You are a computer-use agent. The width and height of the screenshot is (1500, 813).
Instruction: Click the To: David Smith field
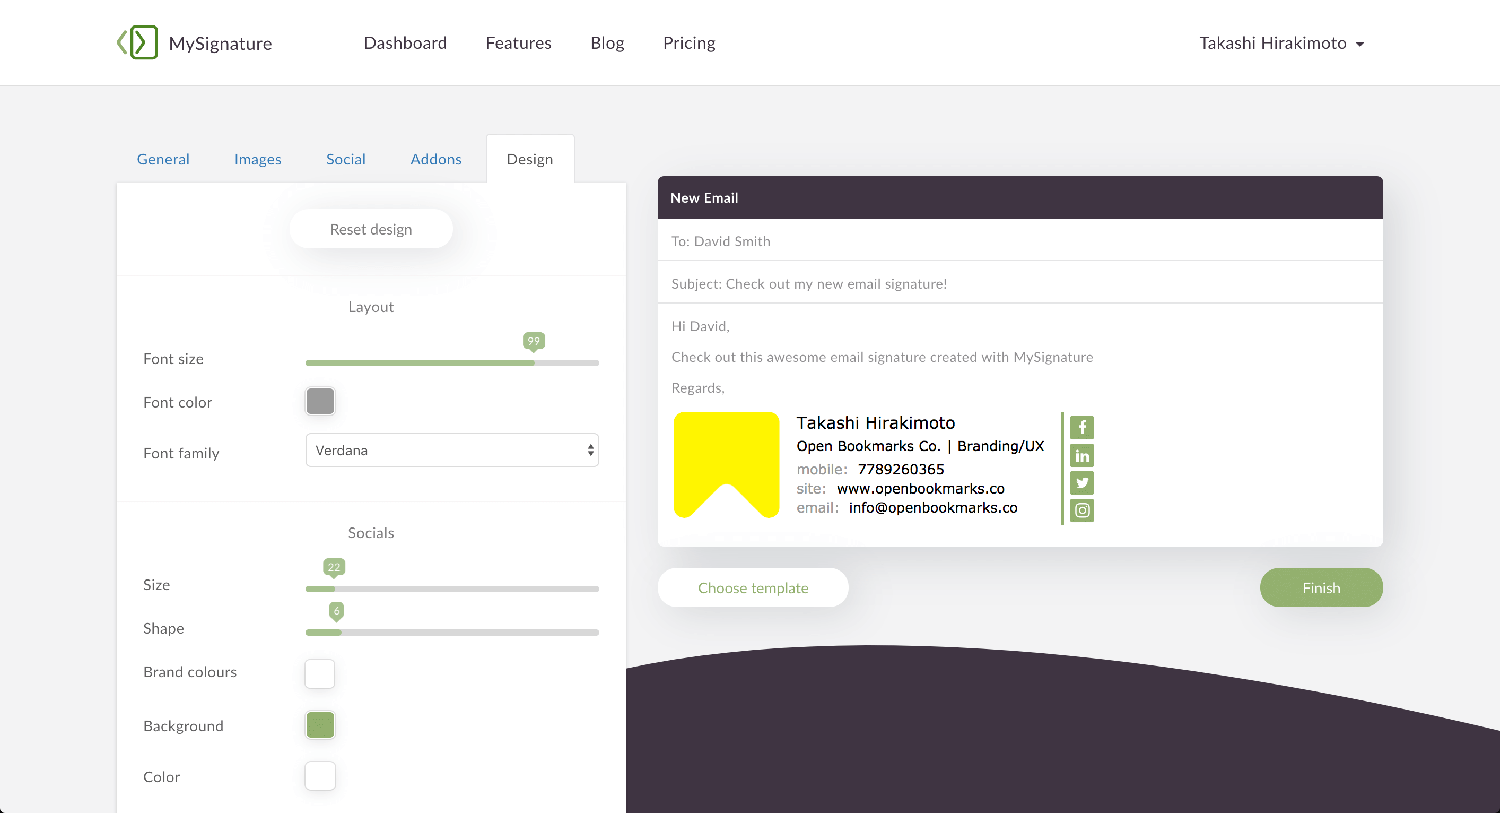(x=1020, y=241)
